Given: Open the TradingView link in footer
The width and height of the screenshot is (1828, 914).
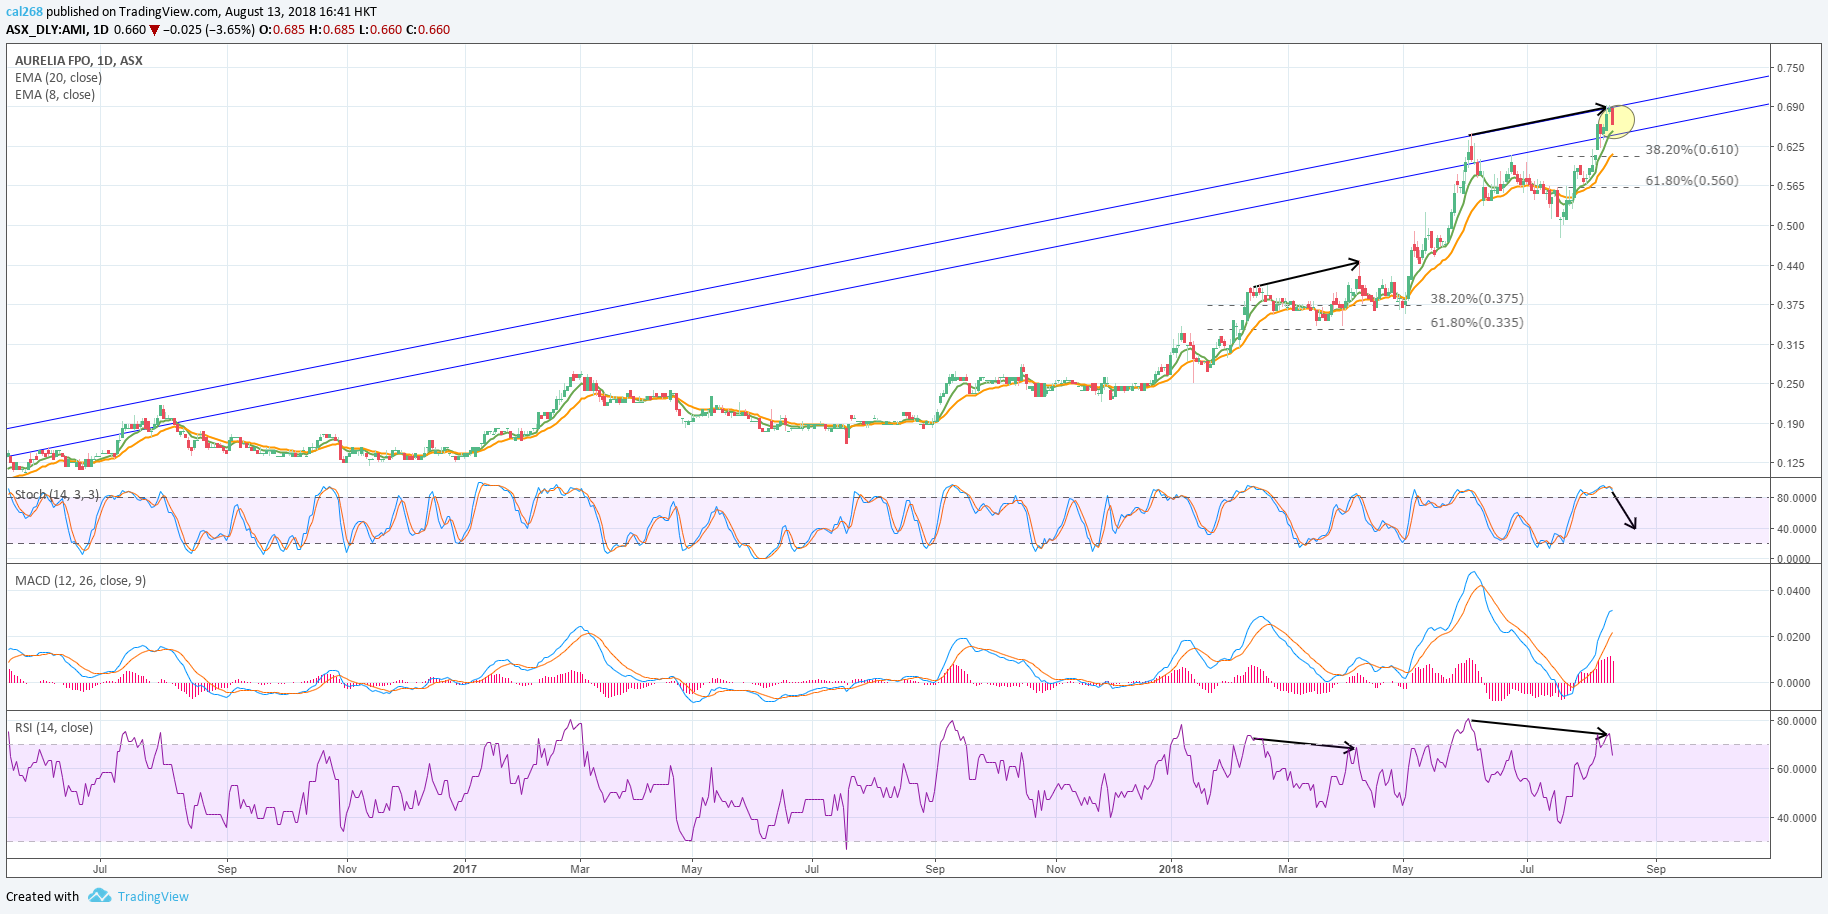Looking at the screenshot, I should tap(153, 897).
